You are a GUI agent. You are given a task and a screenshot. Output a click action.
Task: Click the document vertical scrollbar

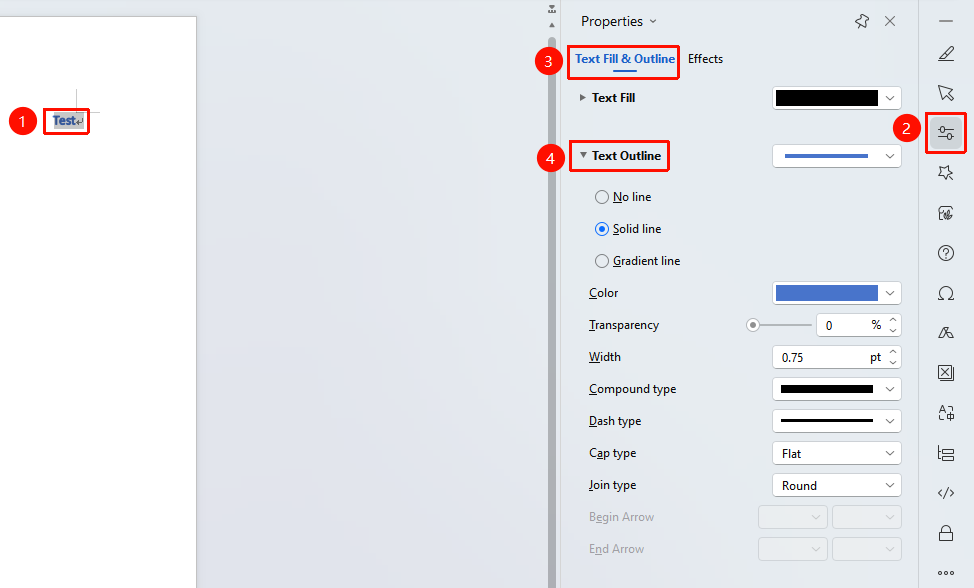click(x=552, y=310)
